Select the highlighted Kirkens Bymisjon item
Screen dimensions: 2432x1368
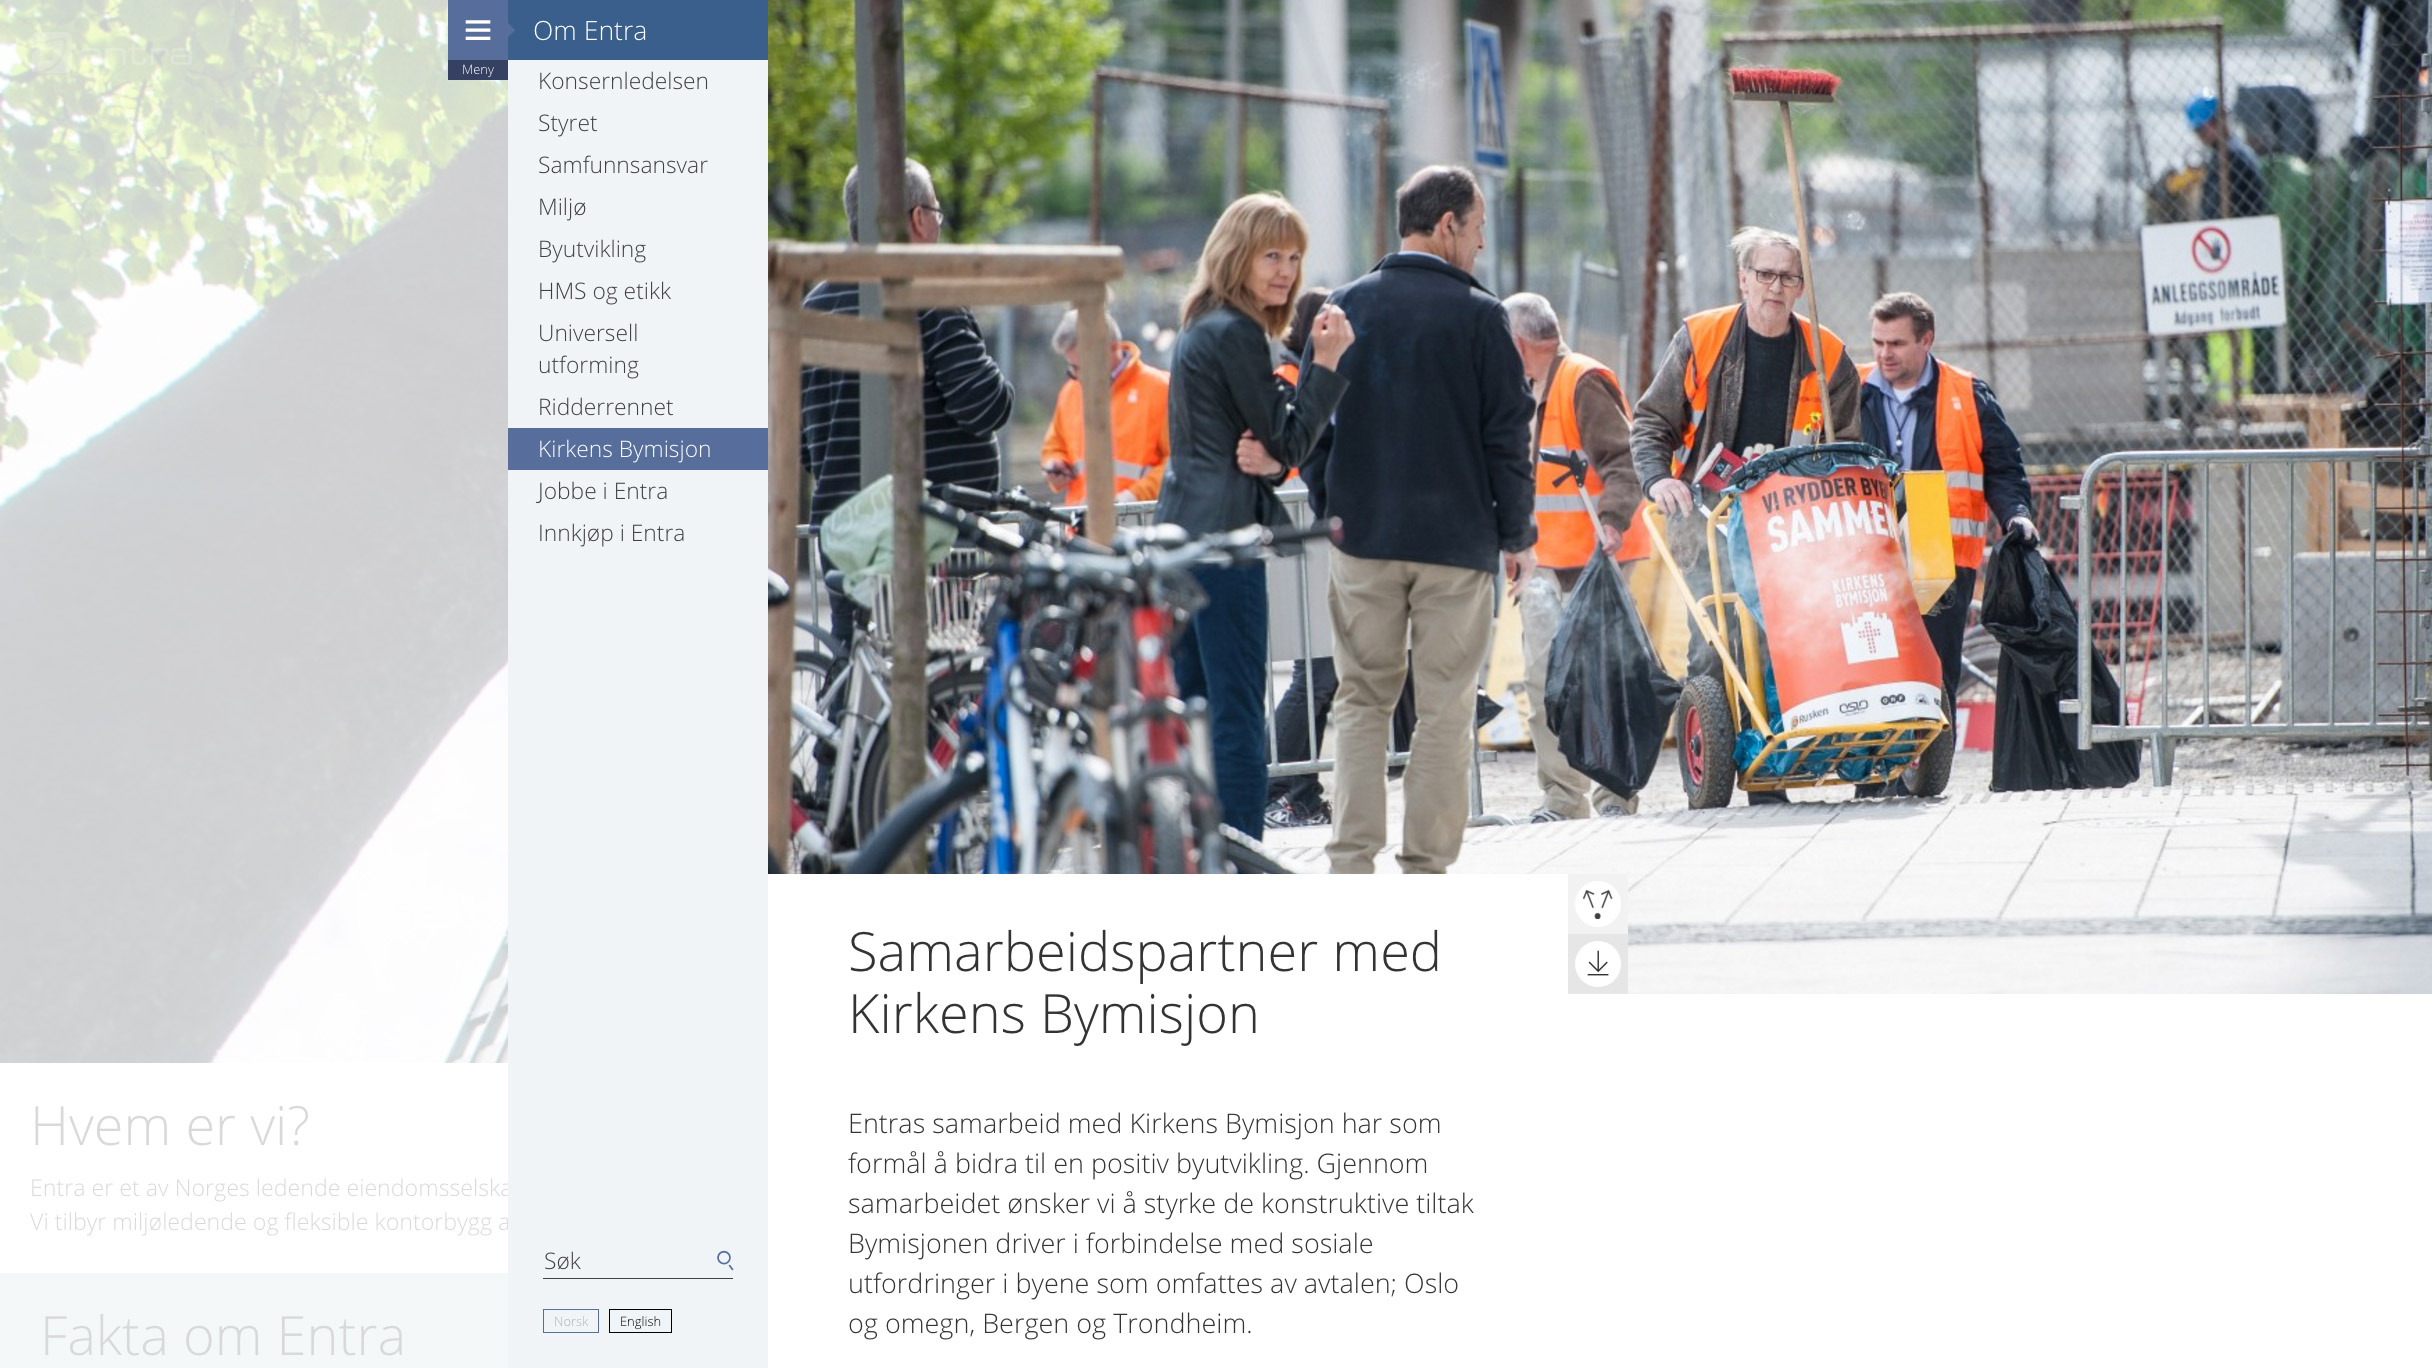(638, 449)
